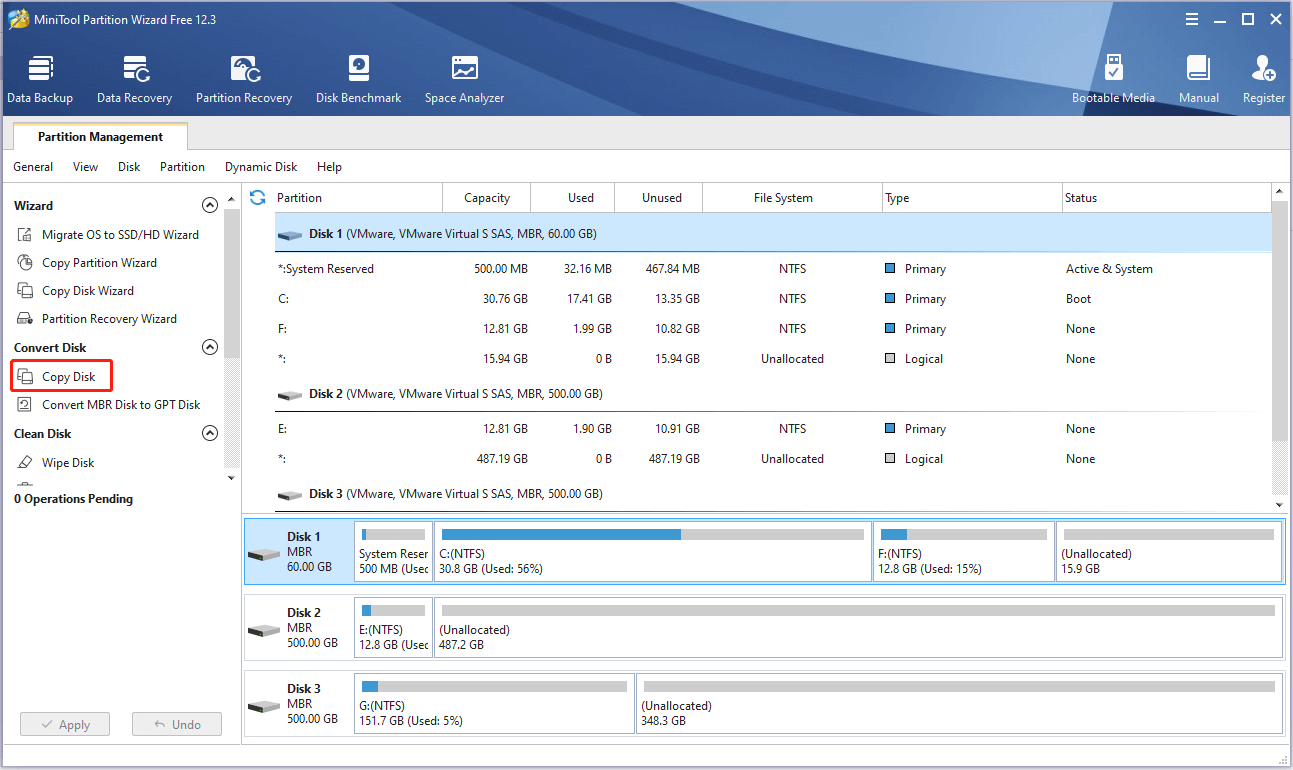
Task: Select the Disk 3 header row in list
Action: coord(772,492)
